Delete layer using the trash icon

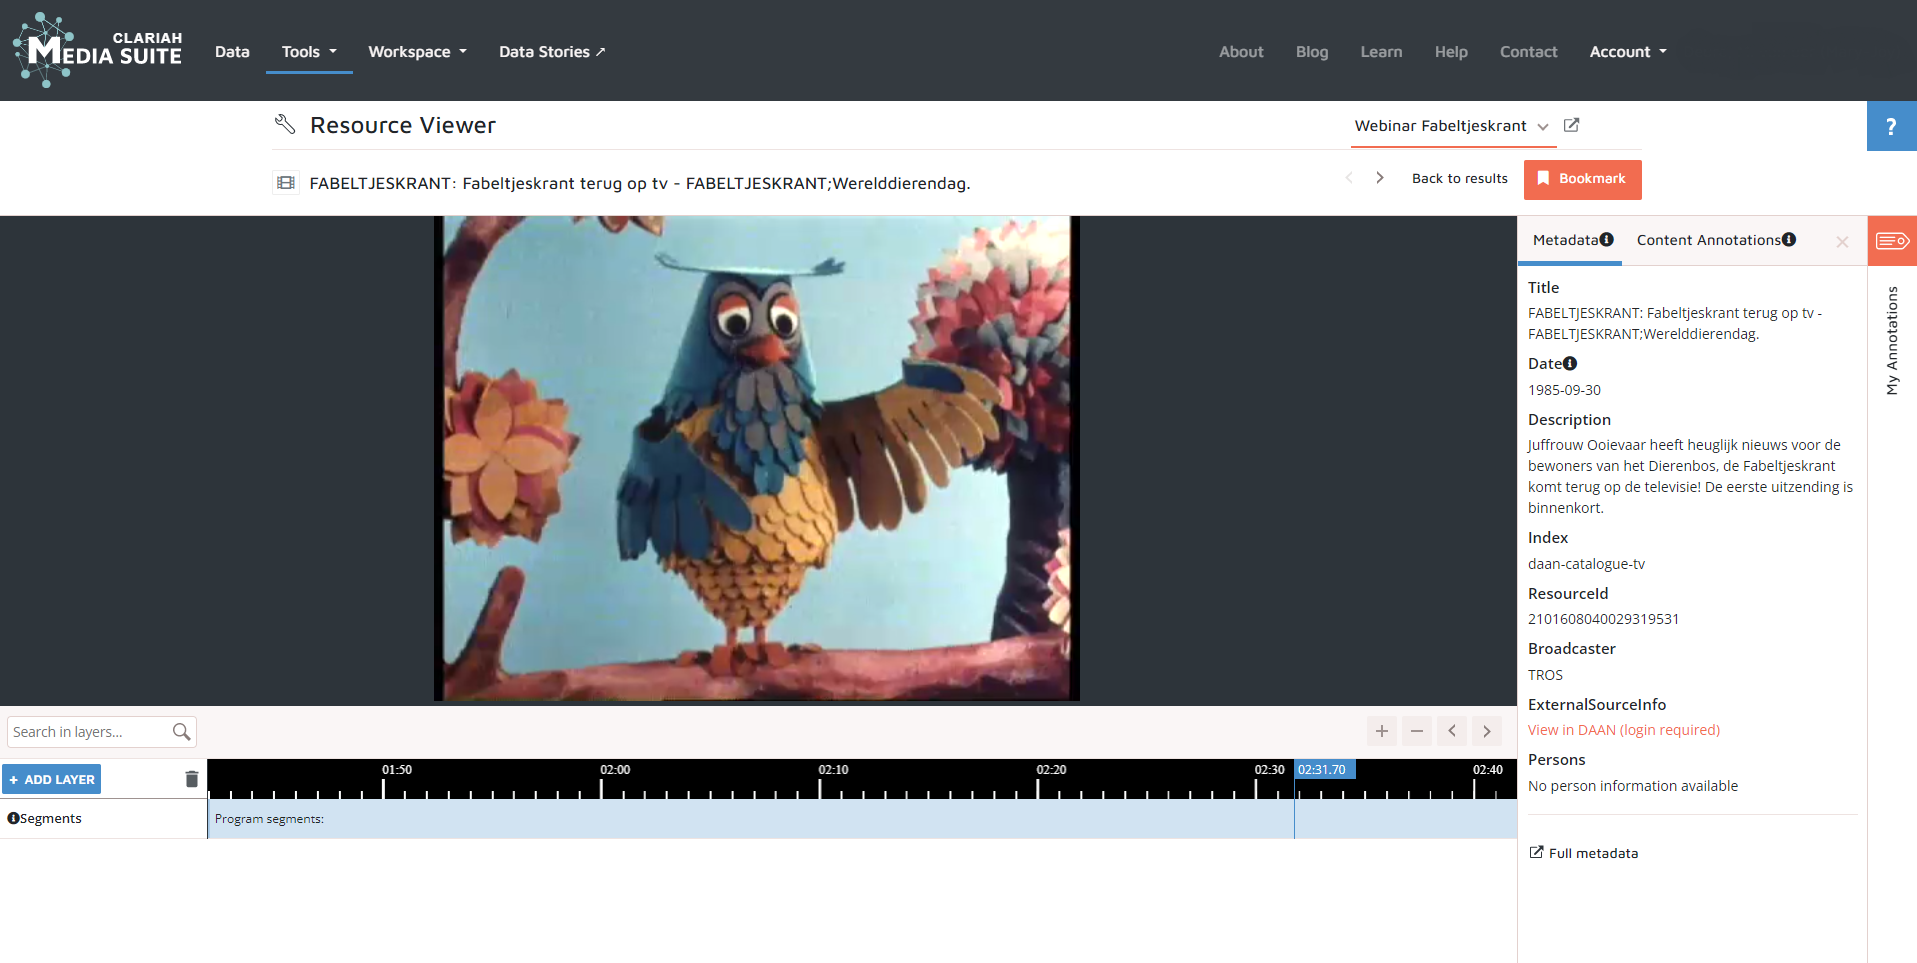[x=192, y=779]
